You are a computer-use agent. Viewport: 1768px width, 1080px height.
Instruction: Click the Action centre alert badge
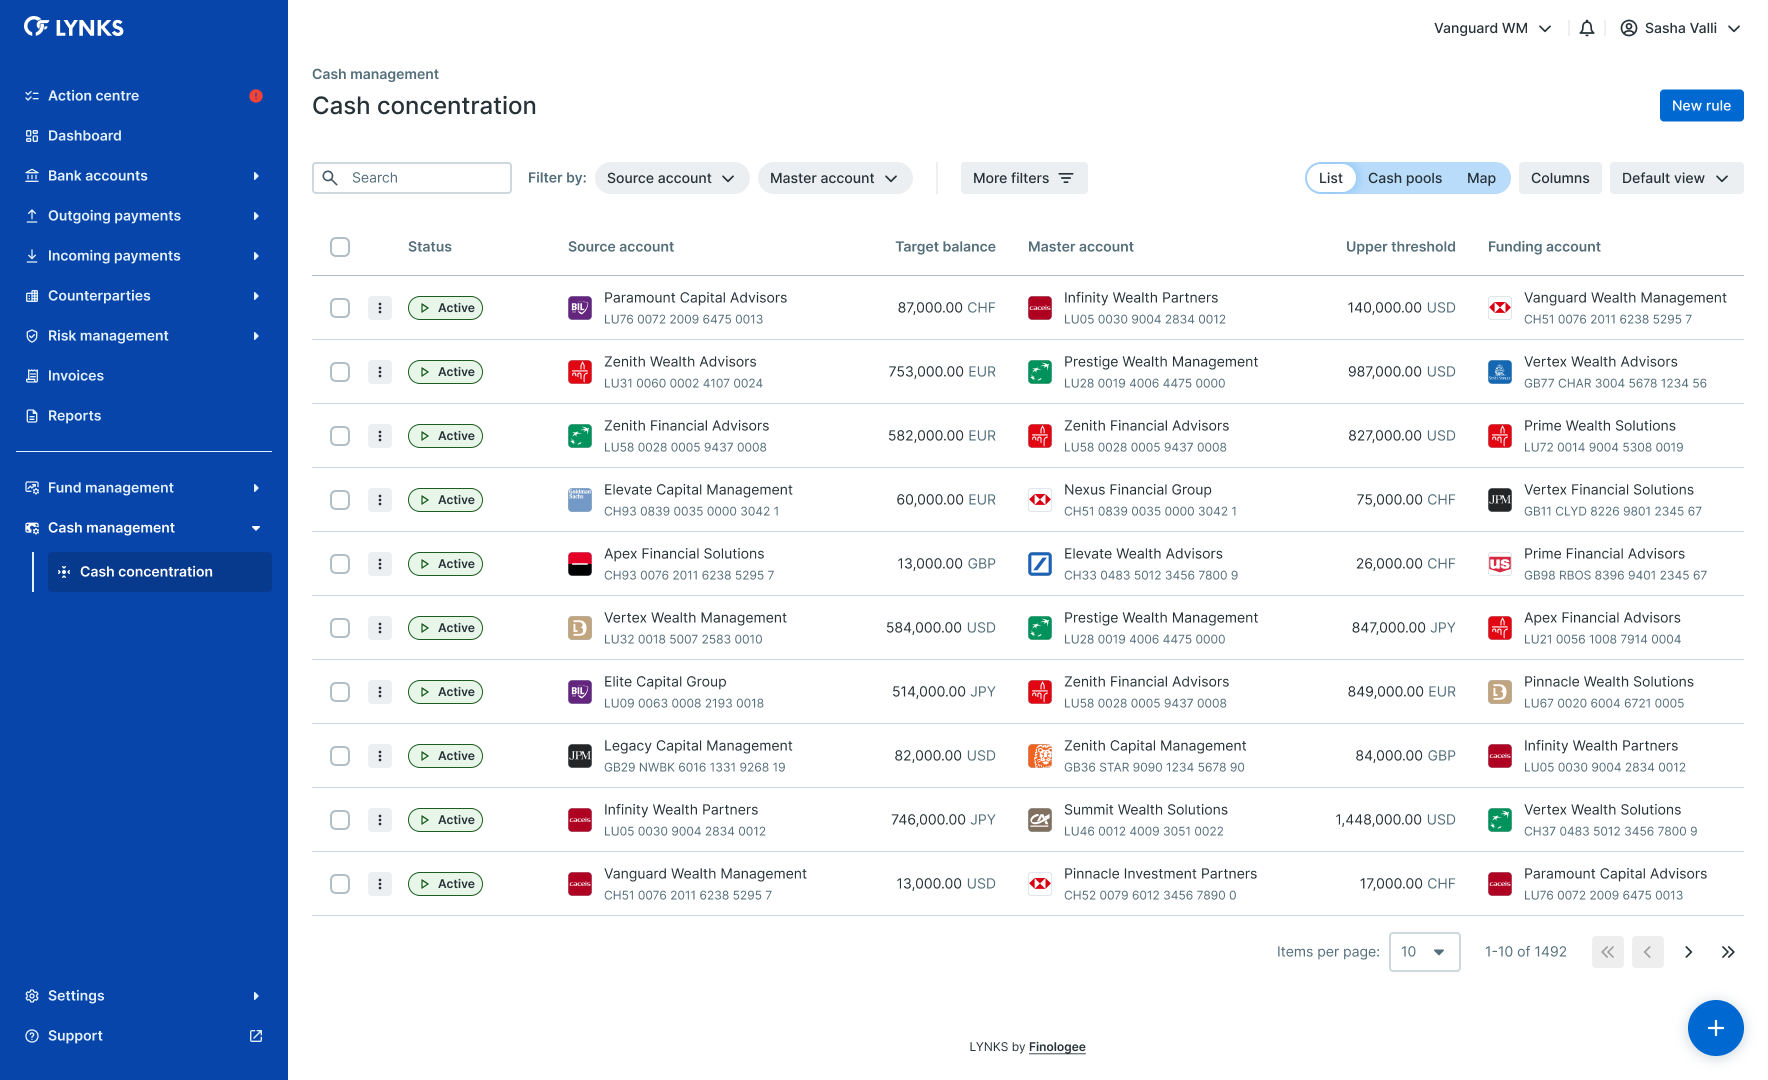coord(256,96)
